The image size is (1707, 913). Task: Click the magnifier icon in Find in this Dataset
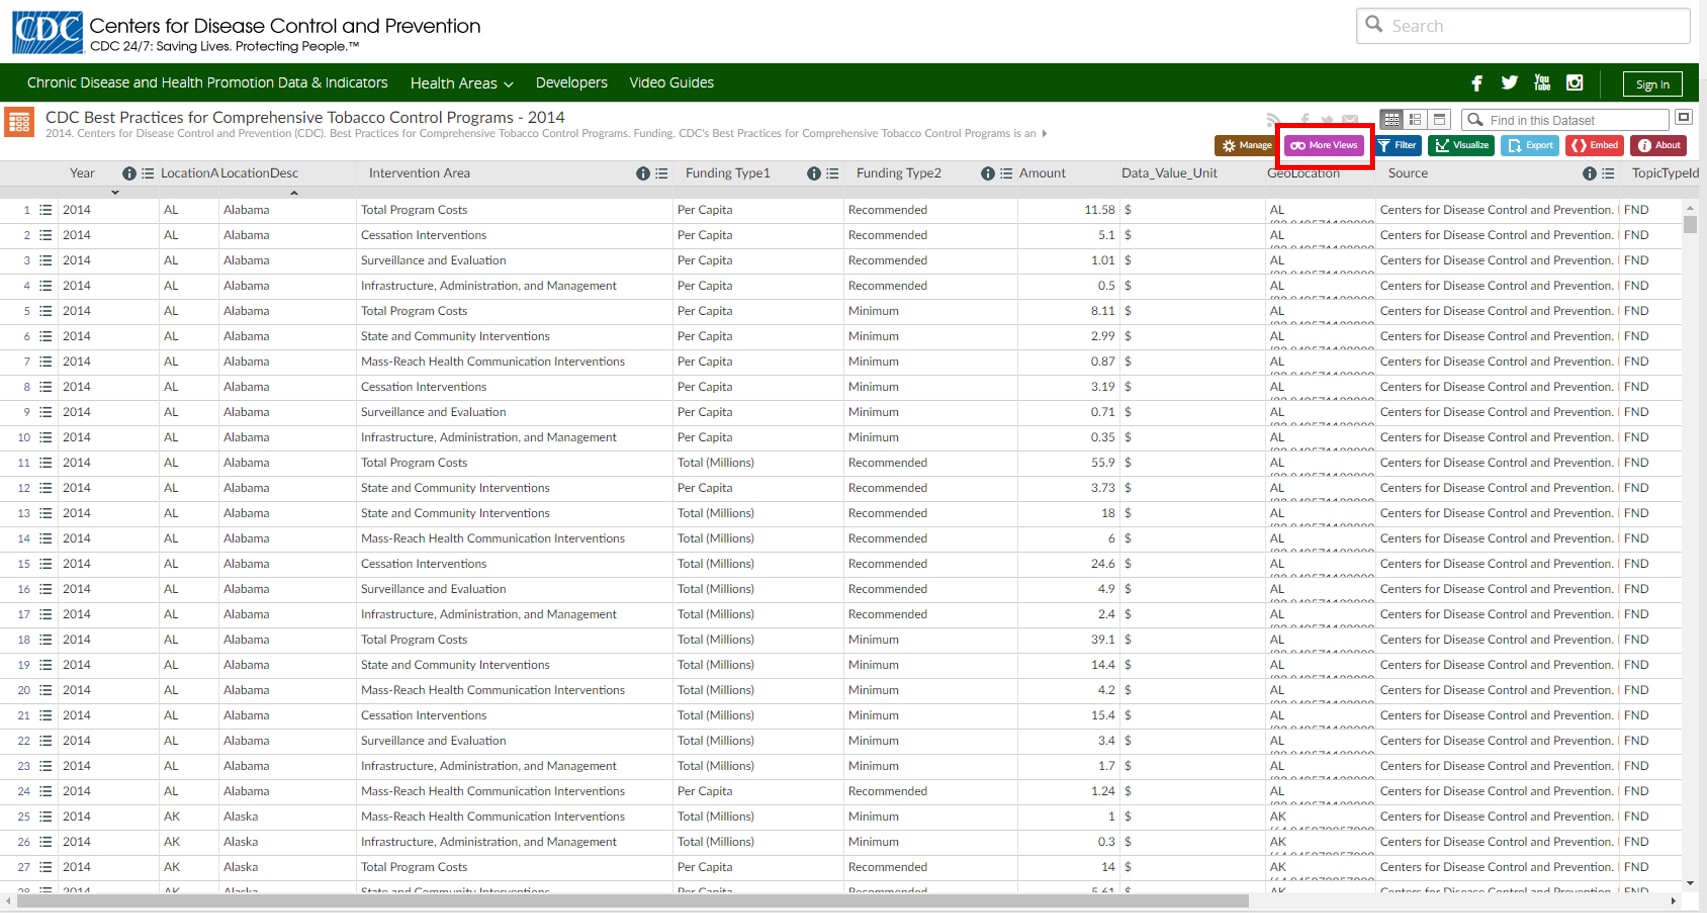pos(1475,120)
